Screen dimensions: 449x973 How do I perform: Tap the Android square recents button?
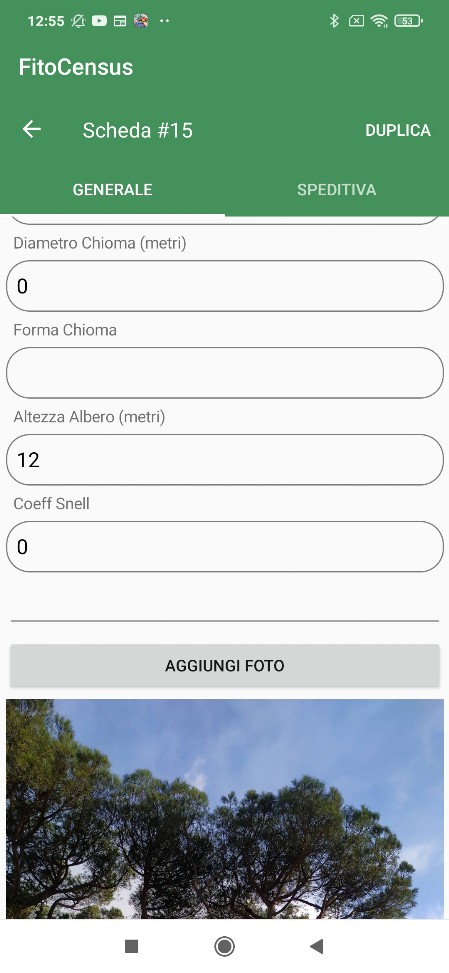click(x=131, y=946)
